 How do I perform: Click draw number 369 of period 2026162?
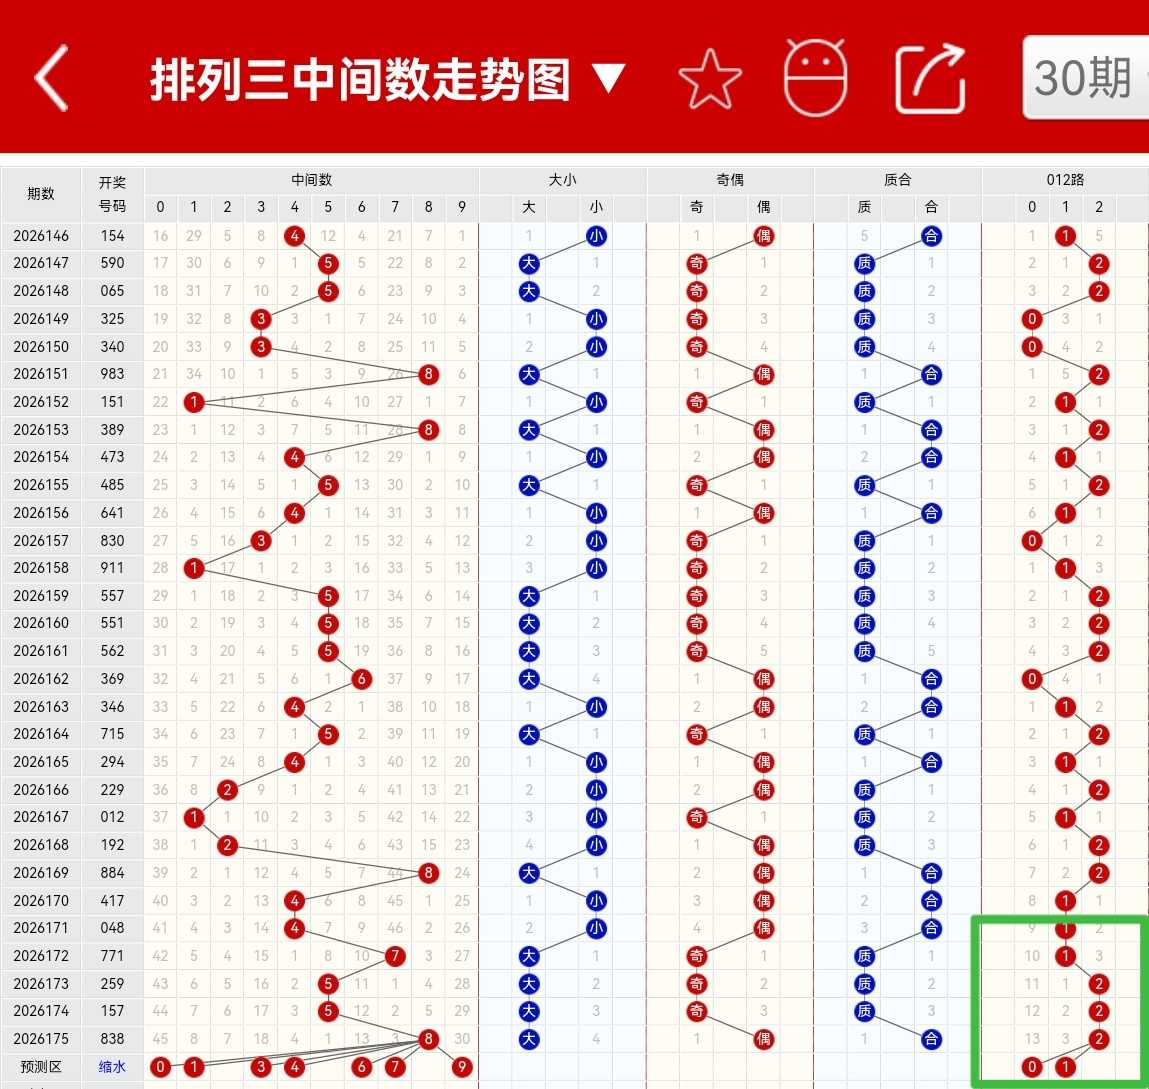click(x=112, y=679)
